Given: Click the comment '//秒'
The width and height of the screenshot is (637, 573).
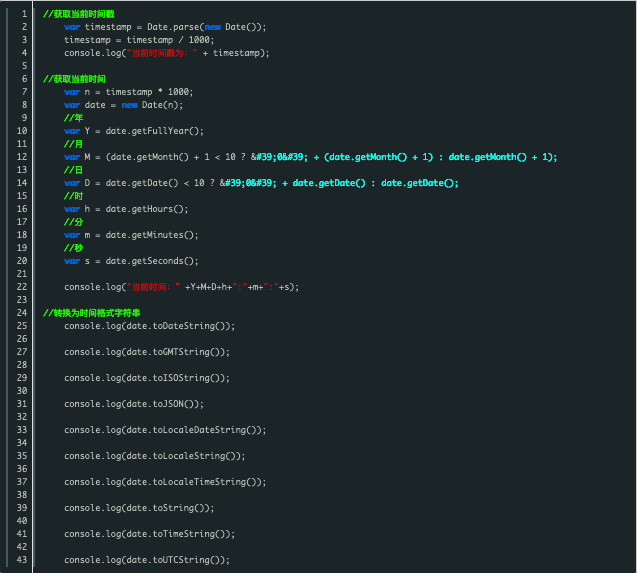Looking at the screenshot, I should [74, 248].
